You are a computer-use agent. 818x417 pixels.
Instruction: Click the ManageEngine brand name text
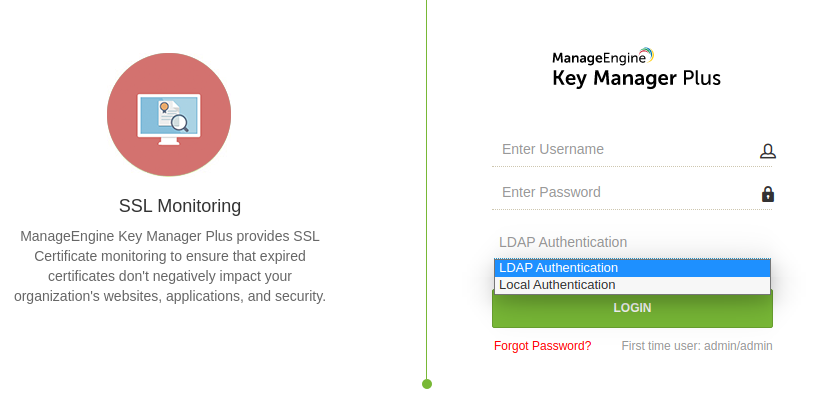pyautogui.click(x=595, y=57)
